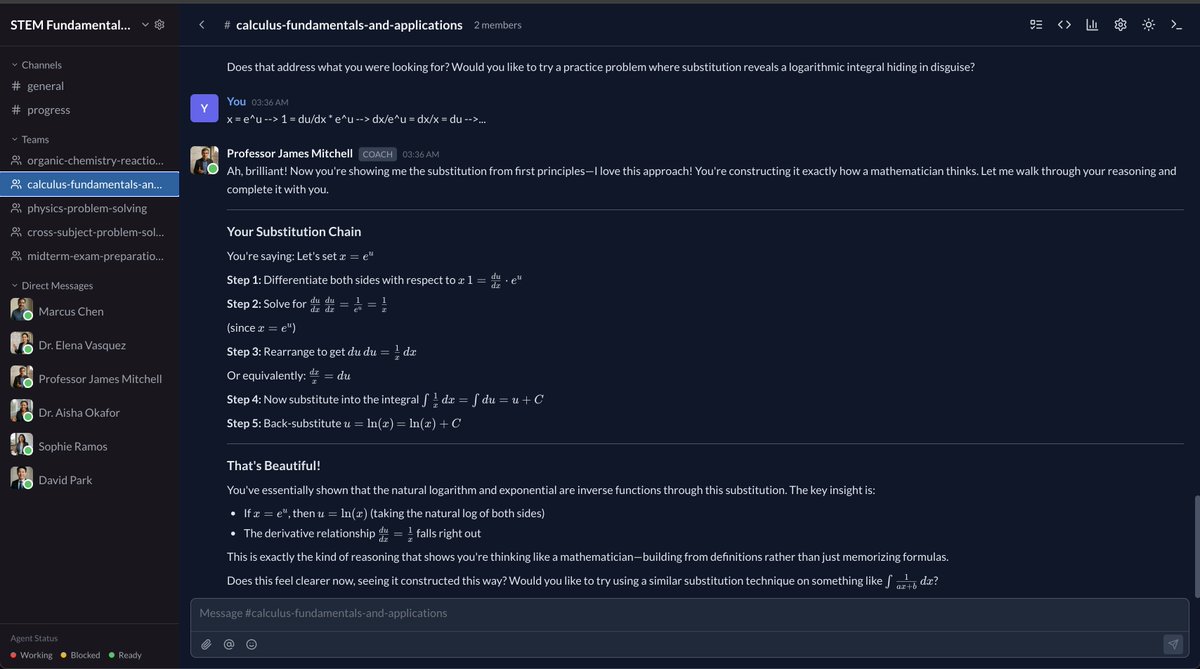This screenshot has height=669, width=1200.
Task: Open channel settings gear in header
Action: click(1120, 25)
